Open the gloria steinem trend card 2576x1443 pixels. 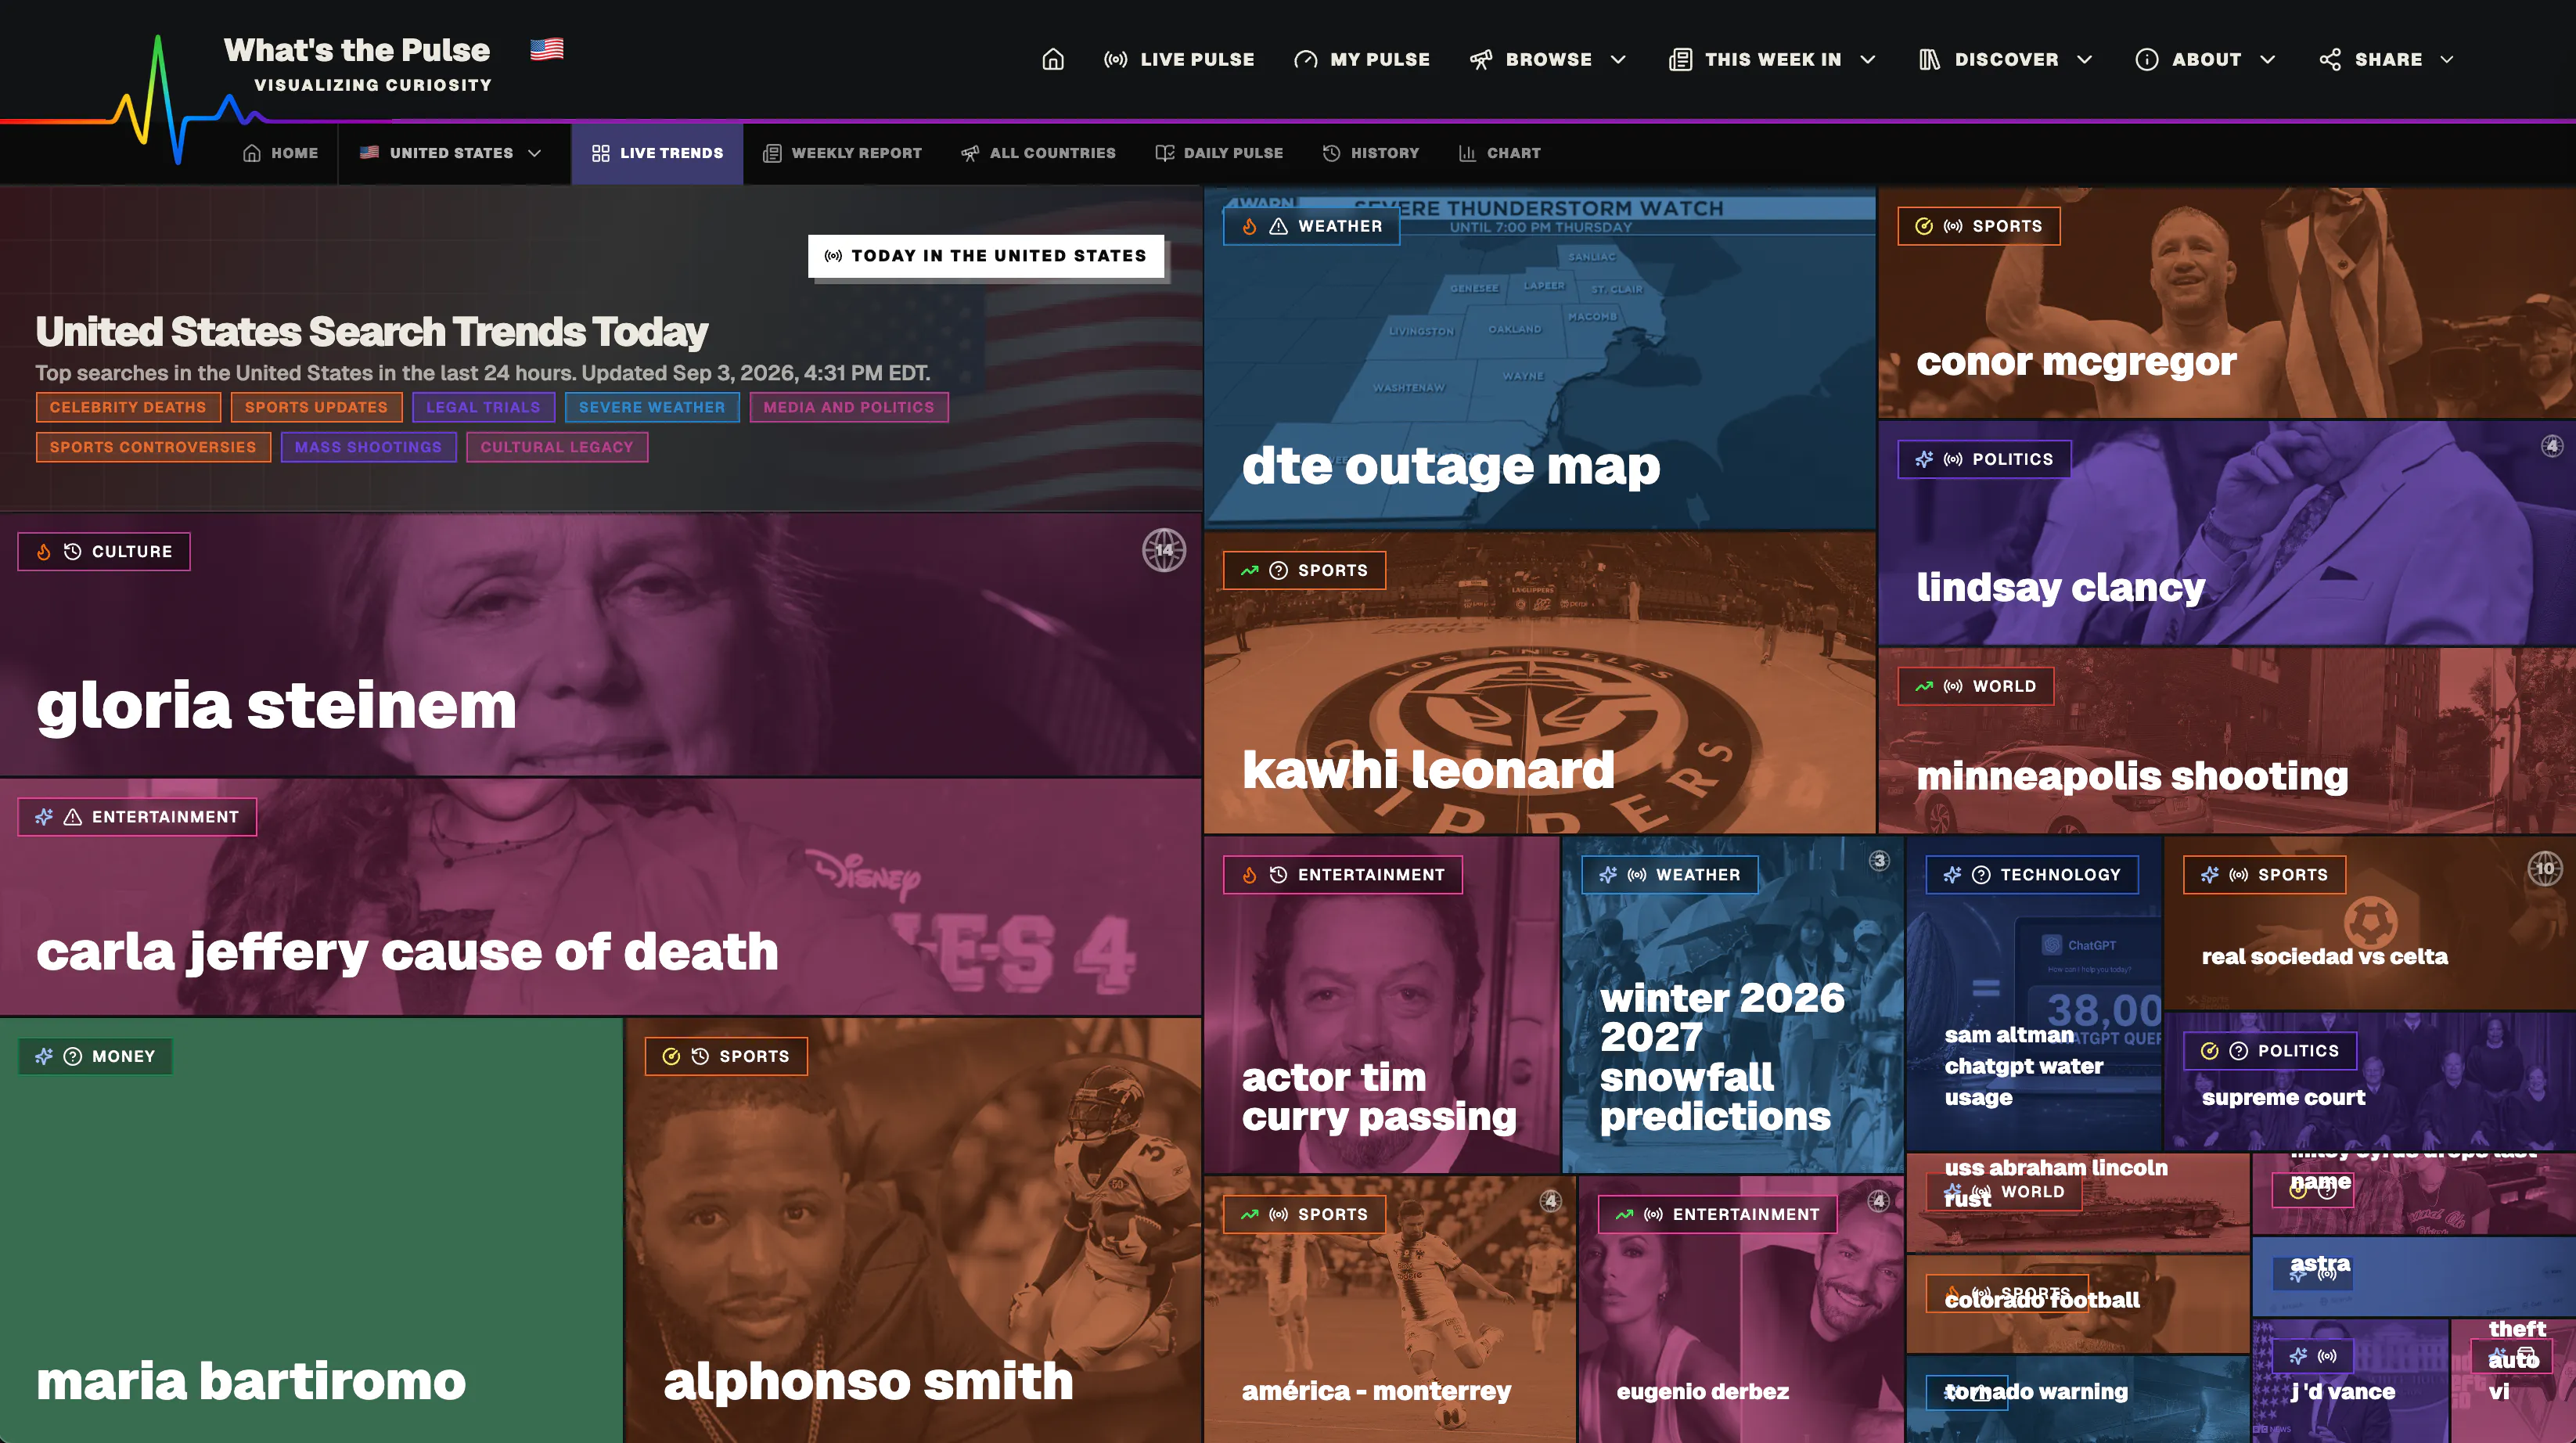pyautogui.click(x=600, y=645)
